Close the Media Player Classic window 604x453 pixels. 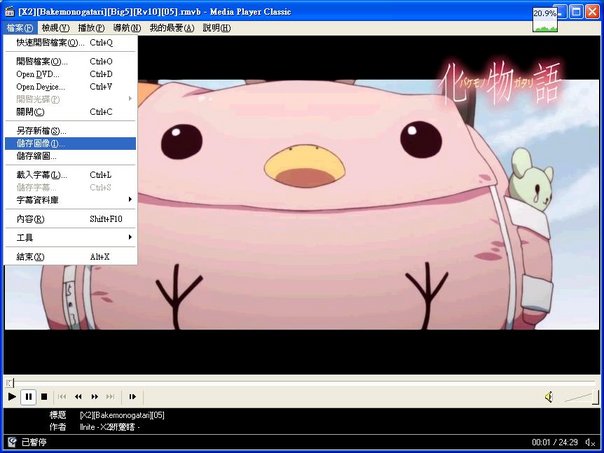[x=592, y=12]
